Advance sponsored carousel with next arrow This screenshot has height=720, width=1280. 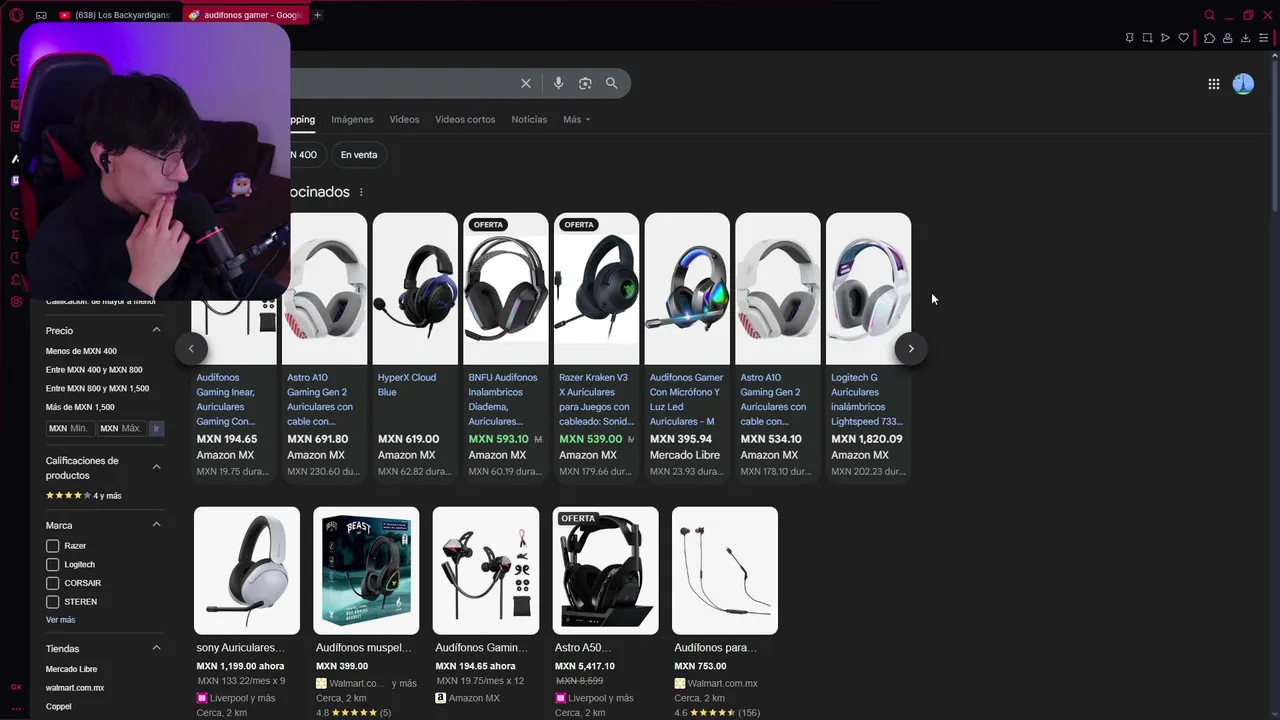pyautogui.click(x=910, y=349)
